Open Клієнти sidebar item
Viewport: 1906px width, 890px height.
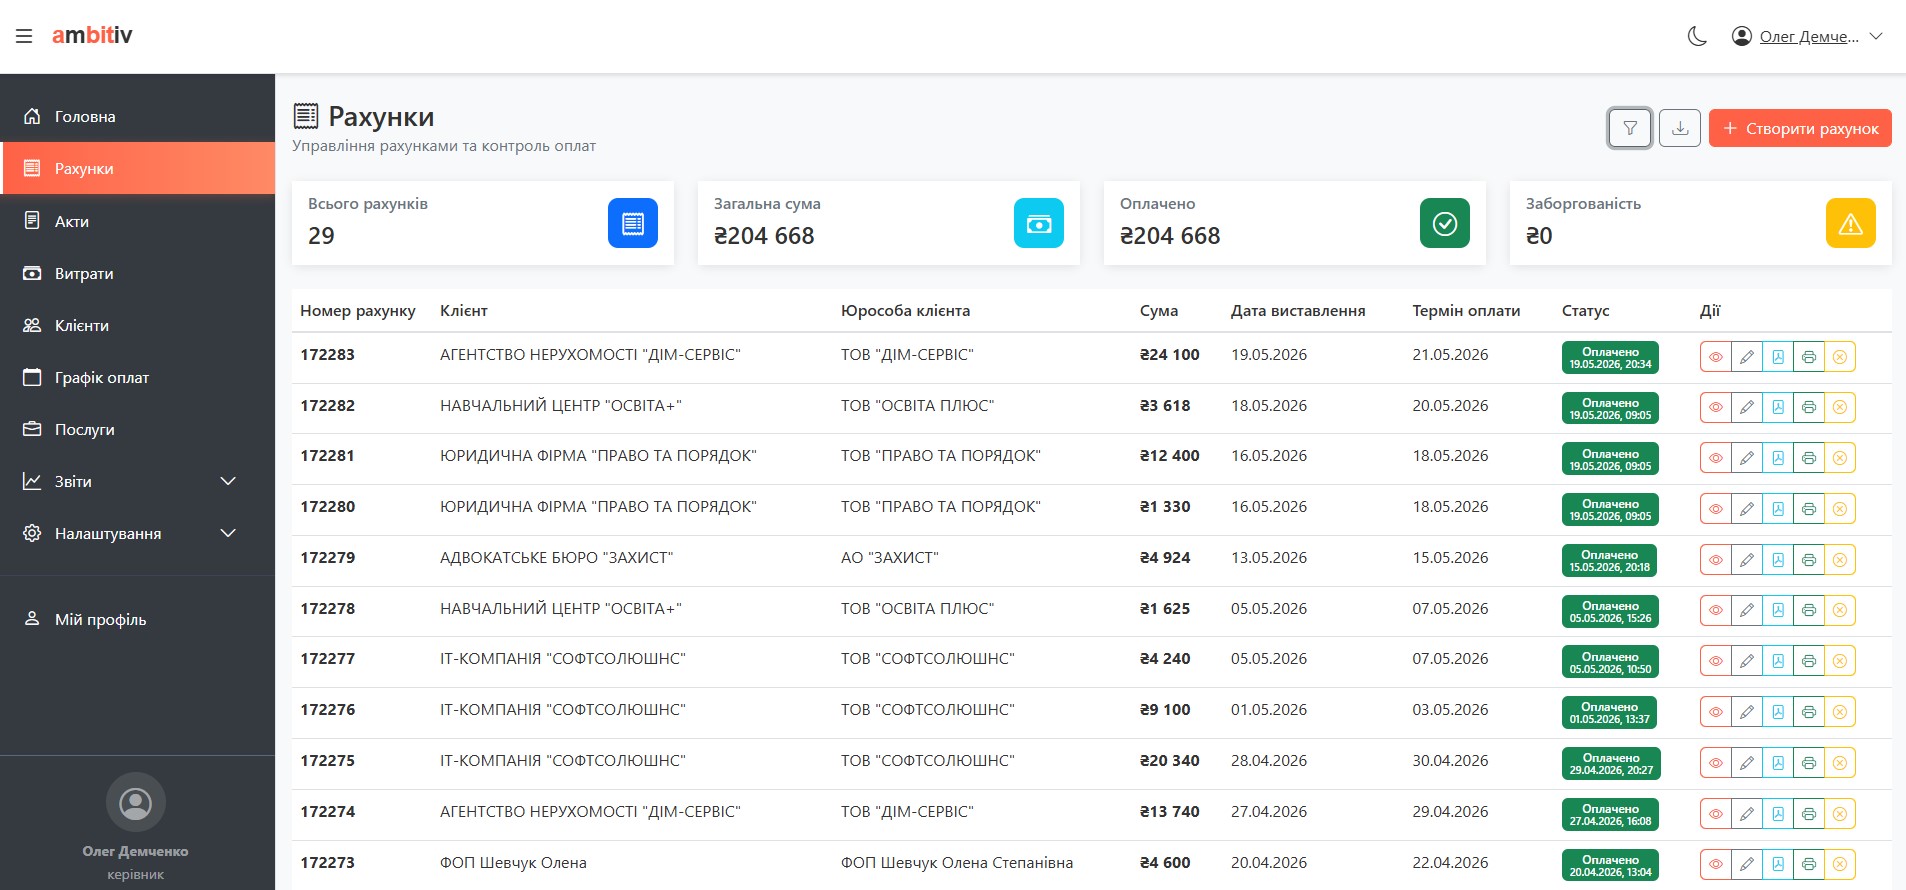(x=137, y=325)
